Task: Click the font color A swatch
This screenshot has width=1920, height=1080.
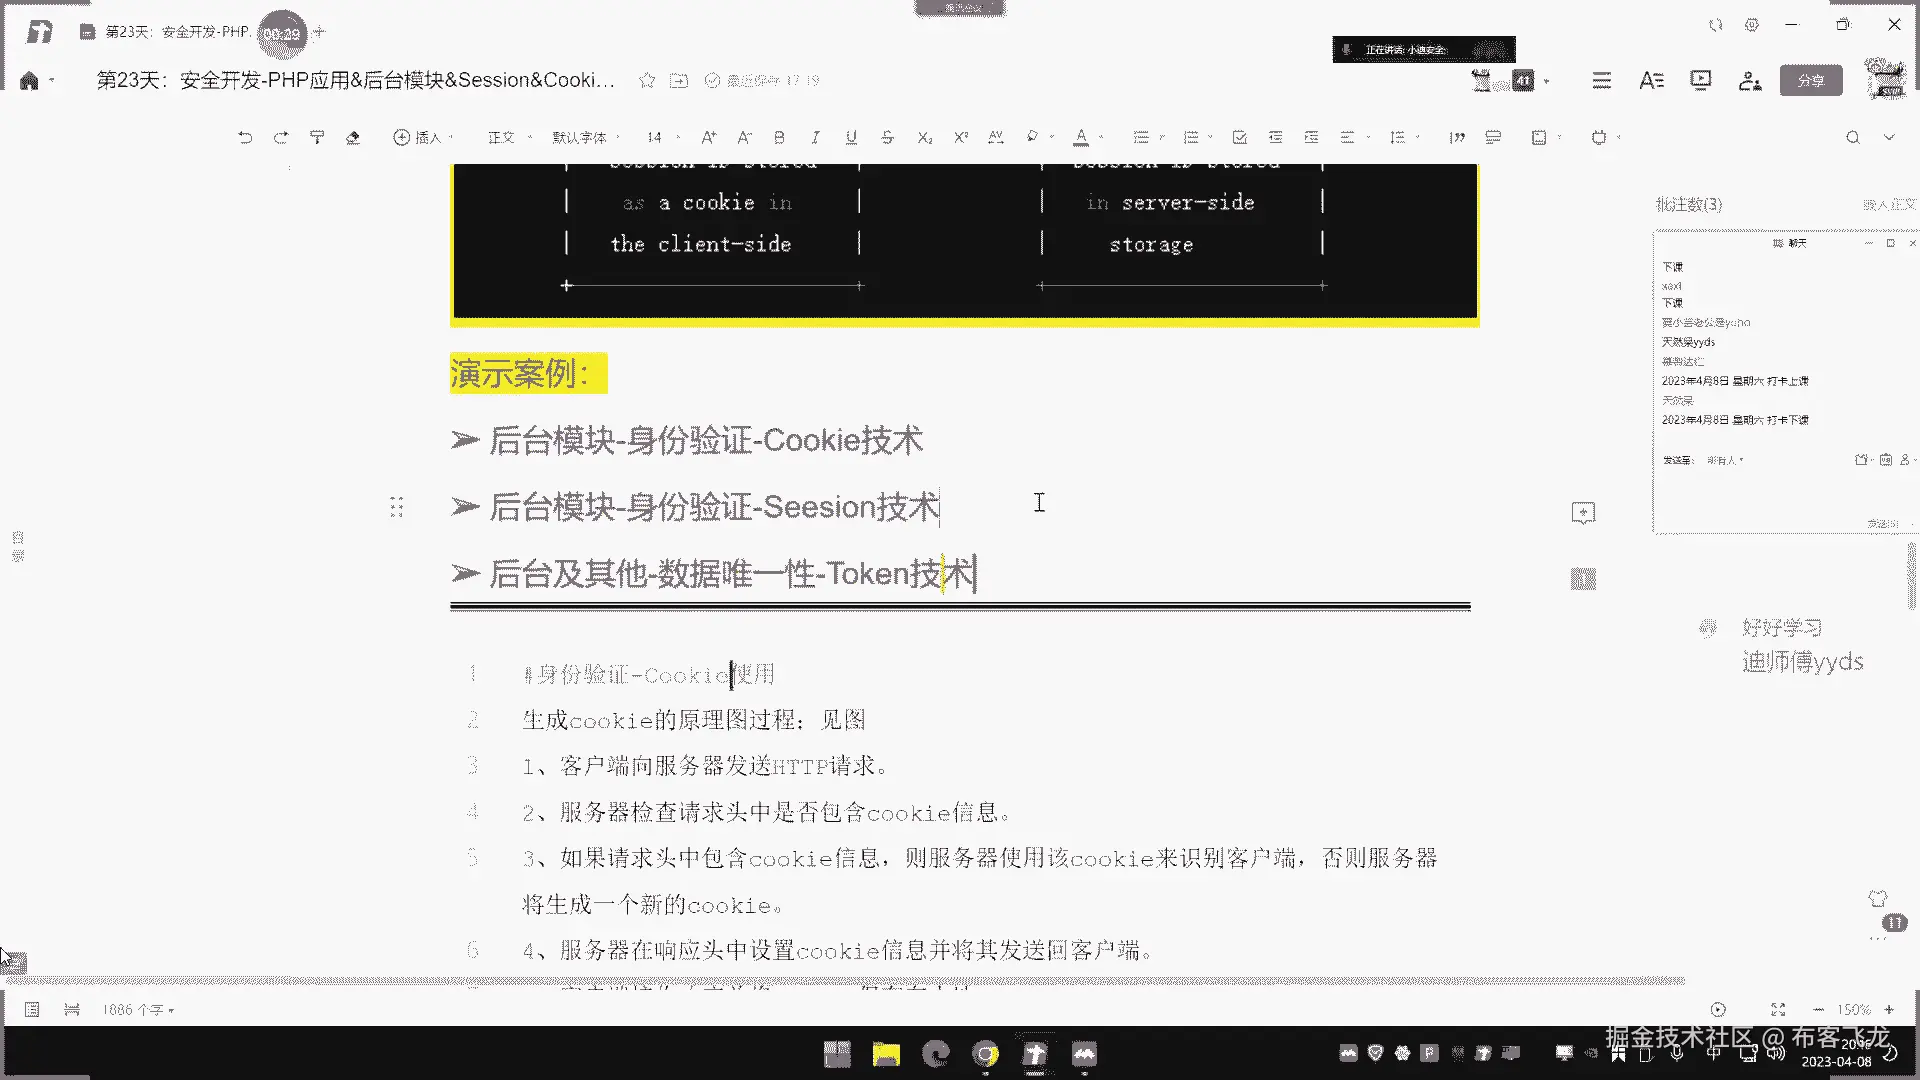Action: tap(1081, 138)
